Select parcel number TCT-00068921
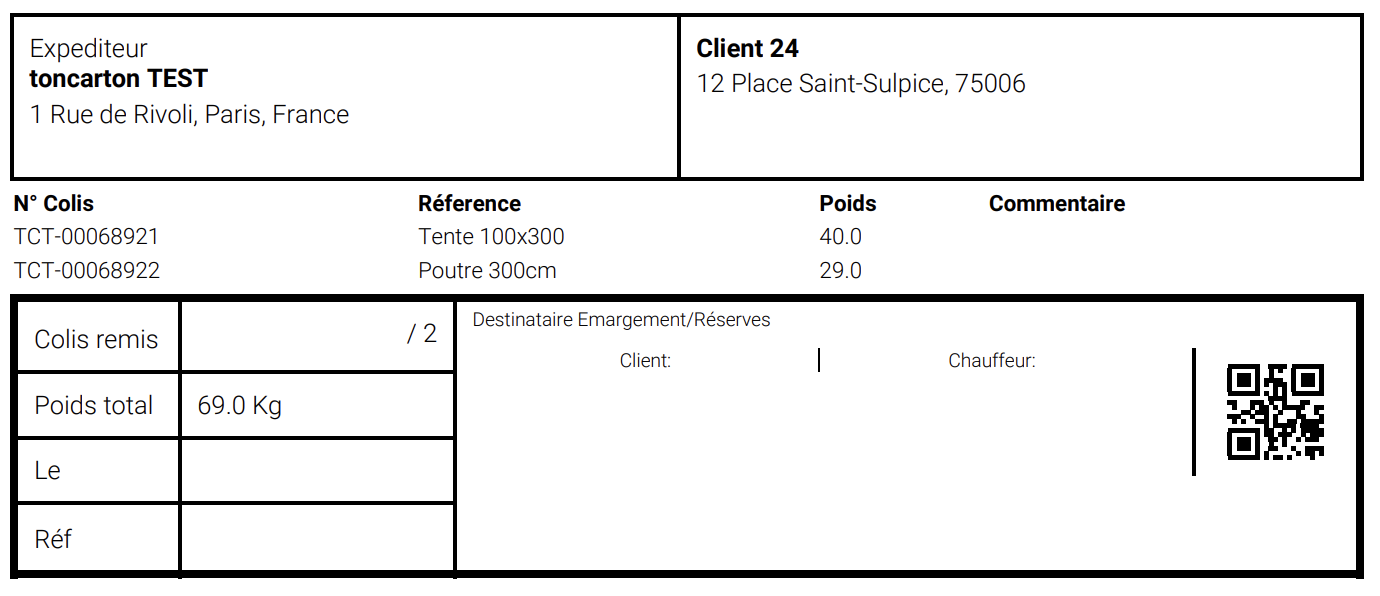1380x596 pixels. pos(86,237)
